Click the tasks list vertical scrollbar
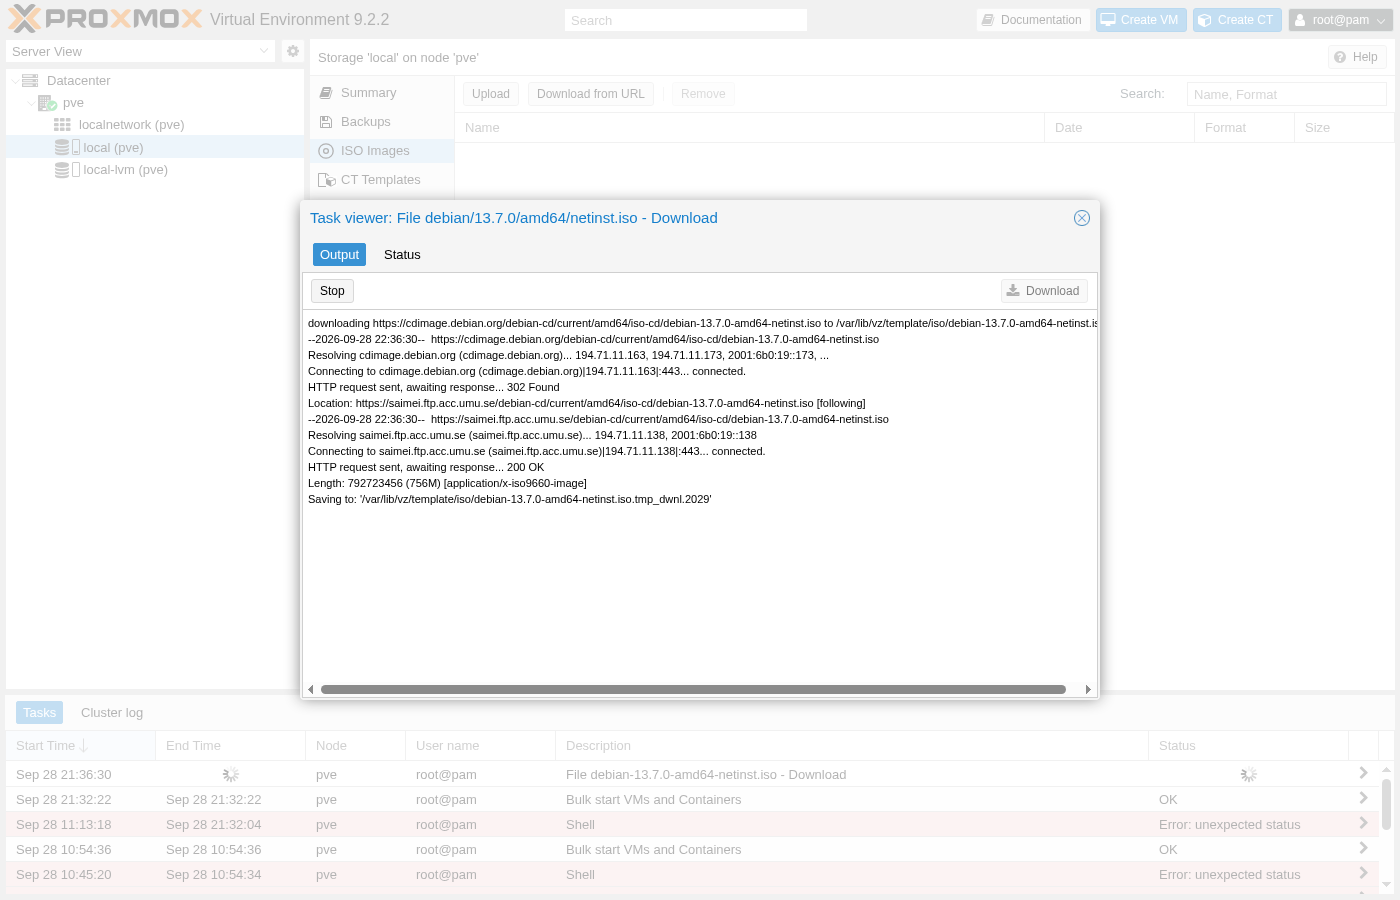The height and width of the screenshot is (900, 1400). [x=1386, y=804]
